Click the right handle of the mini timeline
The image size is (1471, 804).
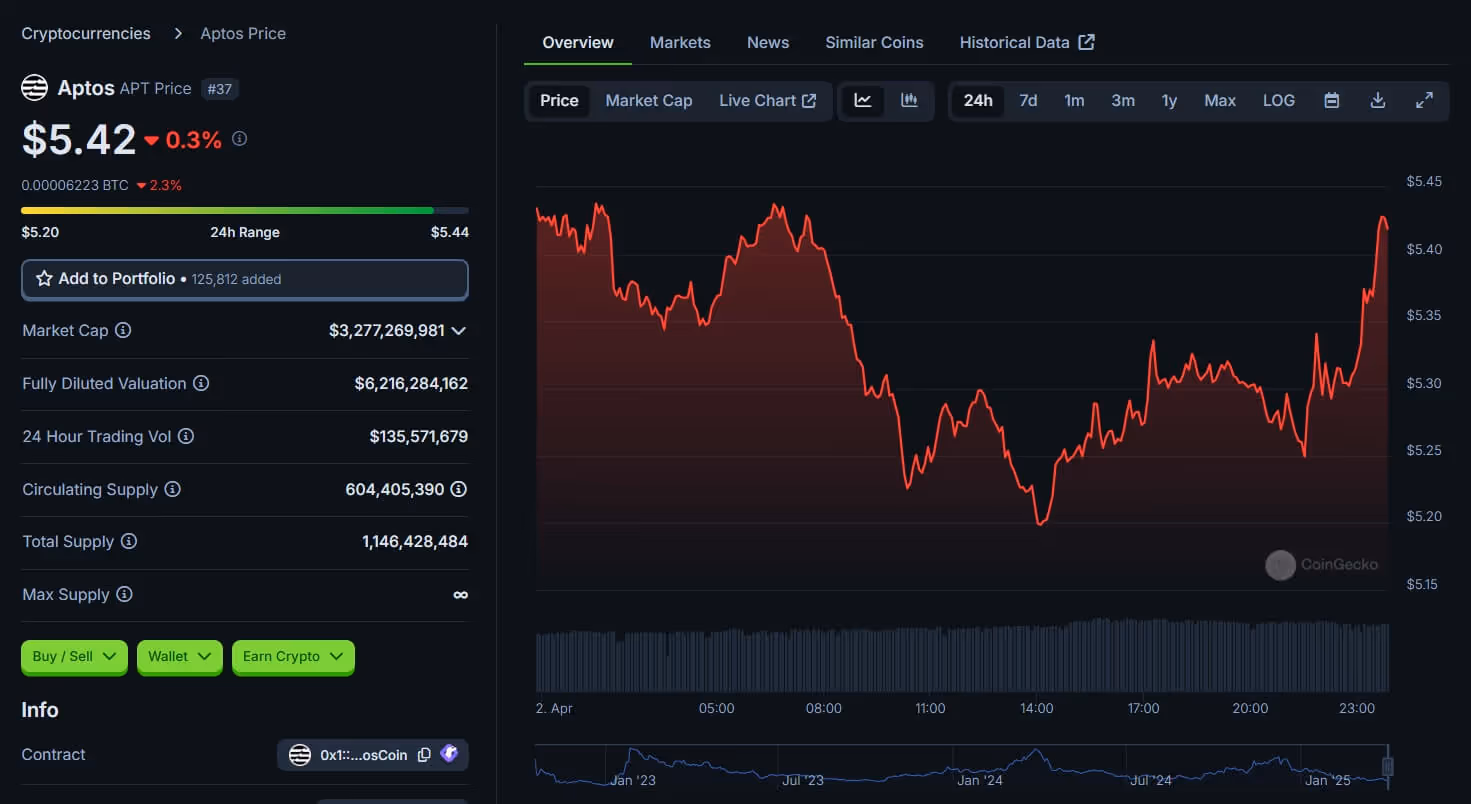pyautogui.click(x=1388, y=766)
